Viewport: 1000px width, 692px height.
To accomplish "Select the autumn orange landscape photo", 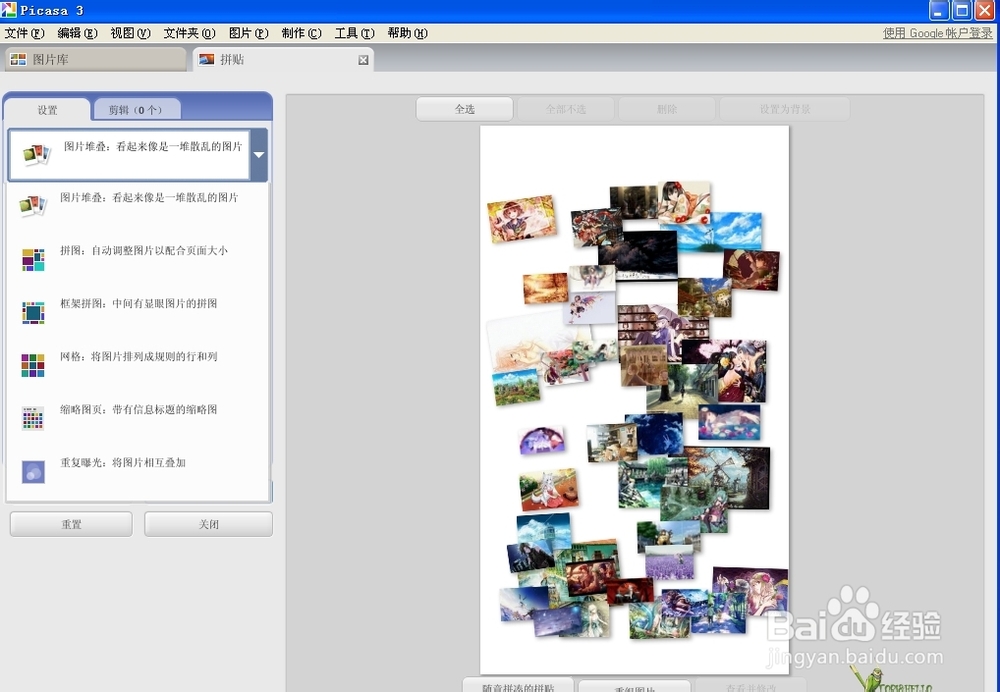I will 545,288.
